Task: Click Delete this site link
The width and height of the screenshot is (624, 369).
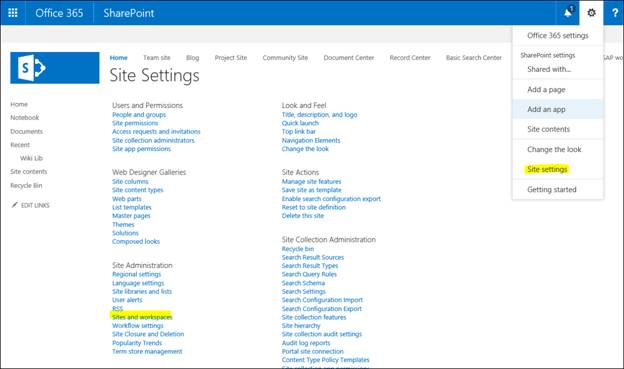Action: pos(303,216)
